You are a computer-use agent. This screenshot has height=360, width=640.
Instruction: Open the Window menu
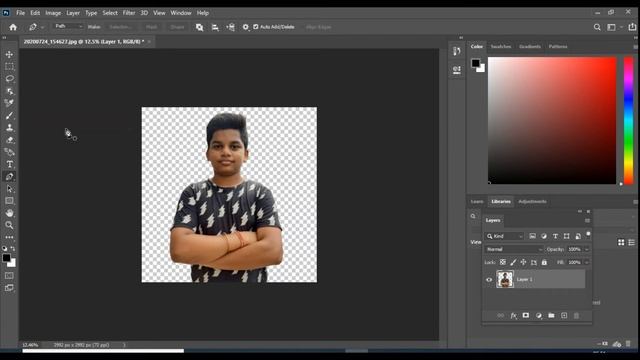point(181,13)
